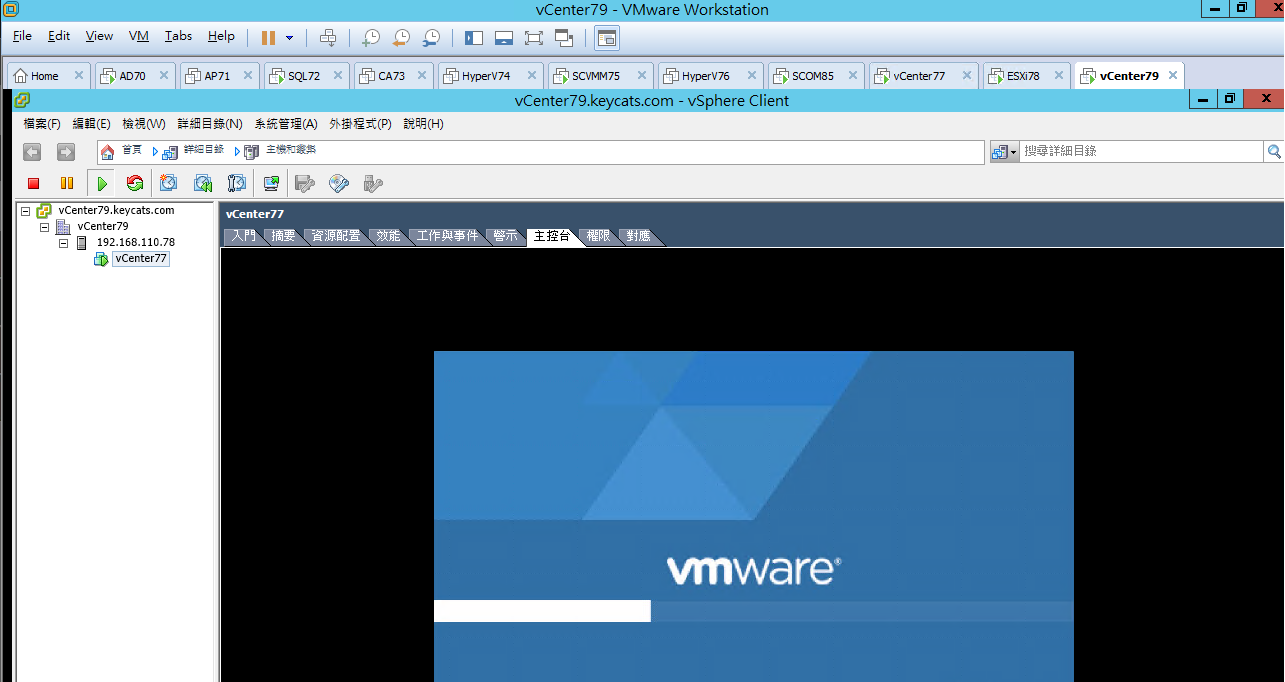Toggle the Workstation library sidebar view
The height and width of the screenshot is (682, 1285).
coord(474,38)
